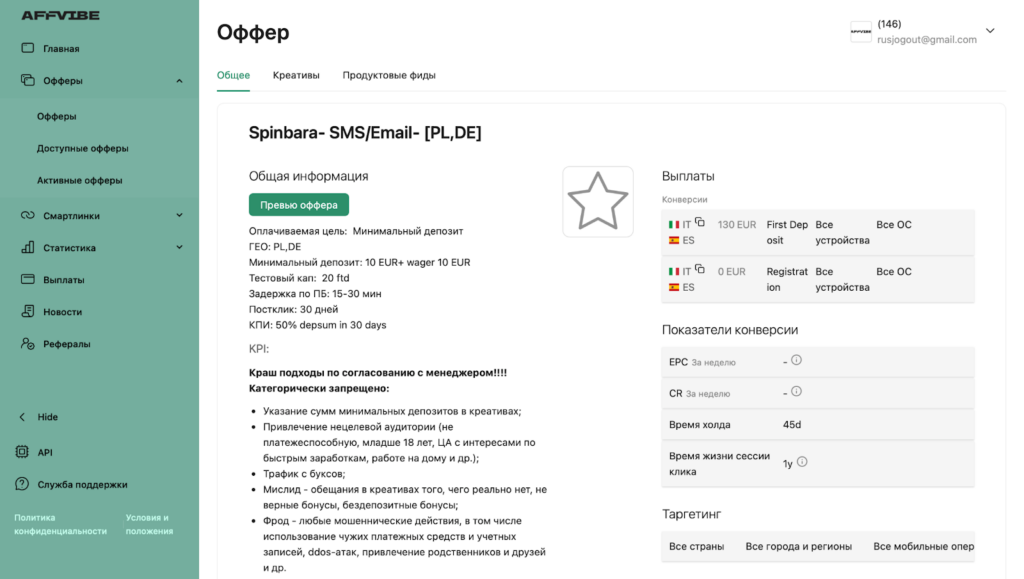Copy the 0 EUR Registration payout row

(x=699, y=270)
